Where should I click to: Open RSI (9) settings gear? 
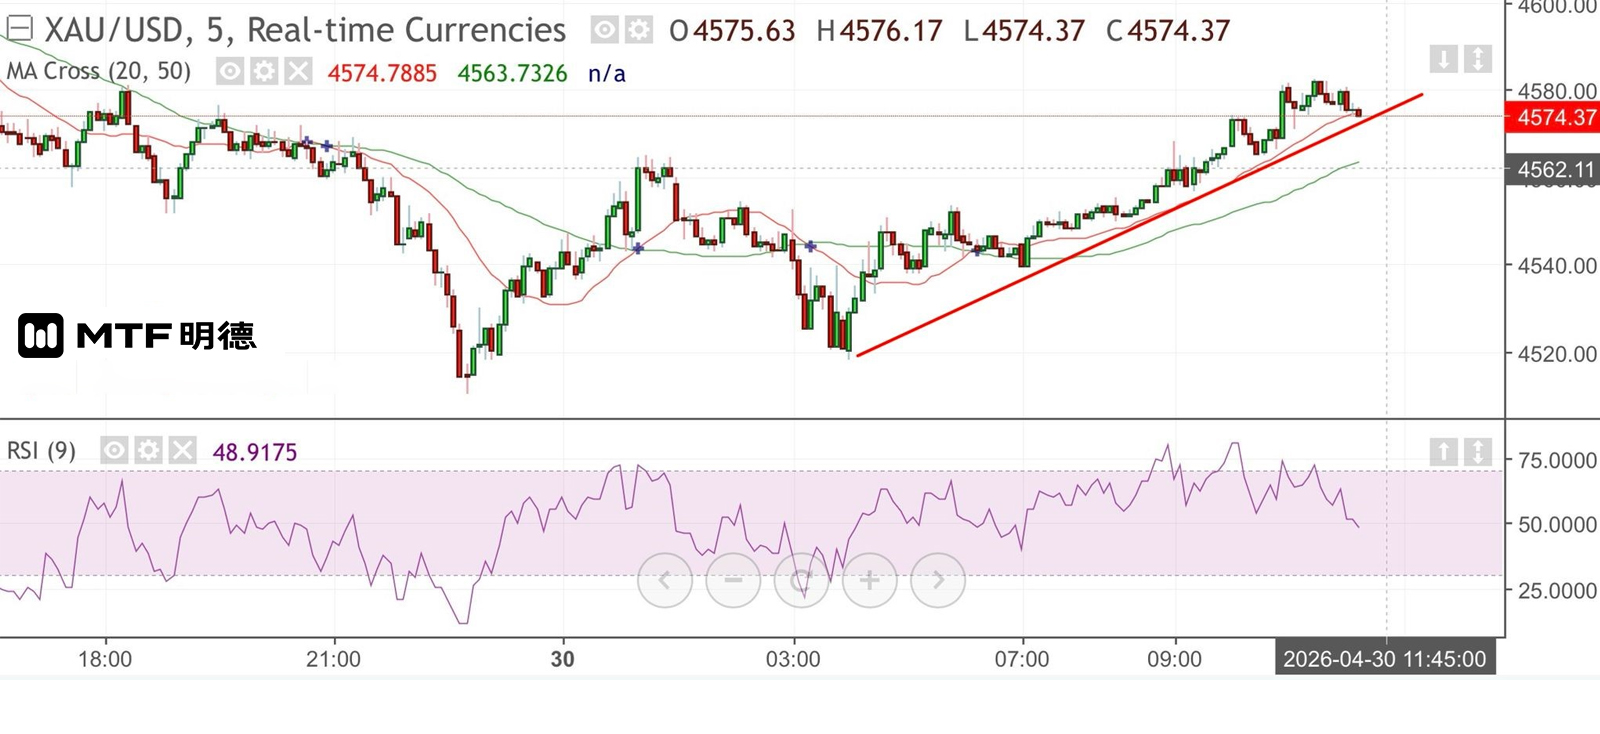(148, 451)
